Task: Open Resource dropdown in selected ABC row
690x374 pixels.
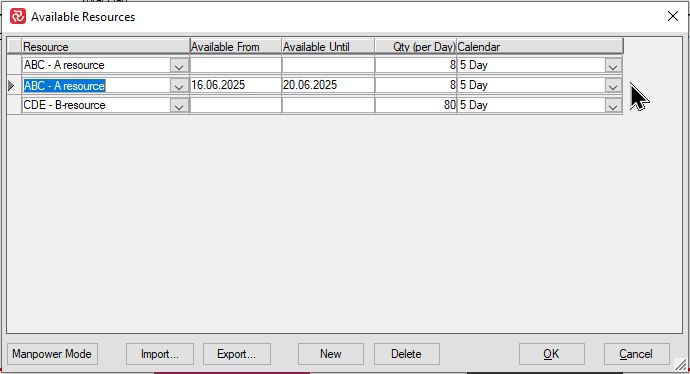Action: click(x=179, y=86)
